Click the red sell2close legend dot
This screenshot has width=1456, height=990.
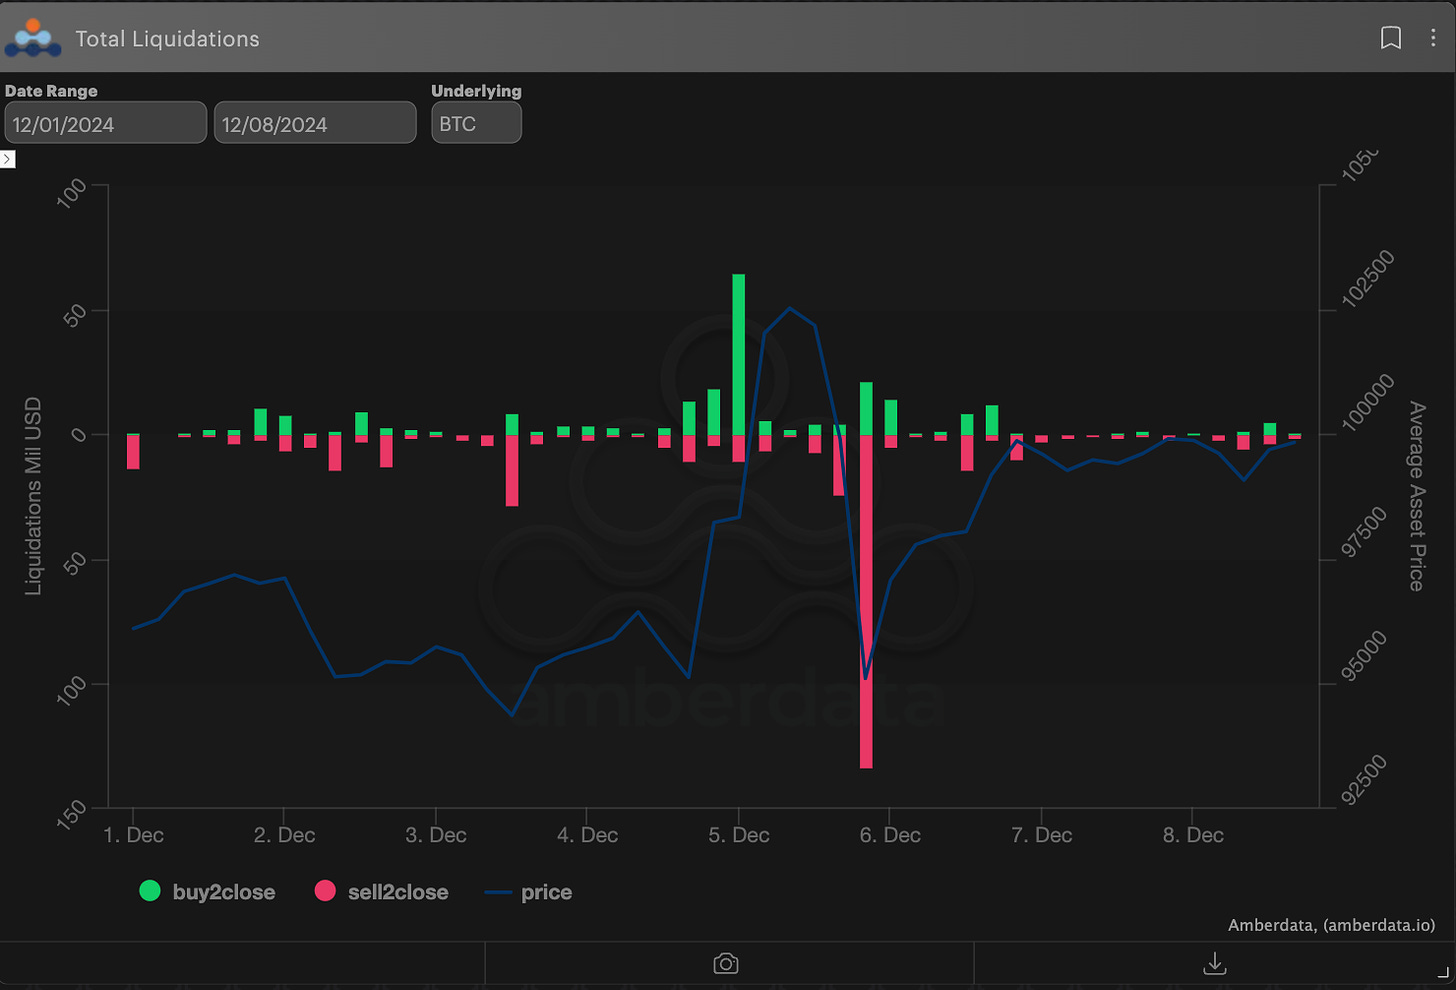(325, 891)
